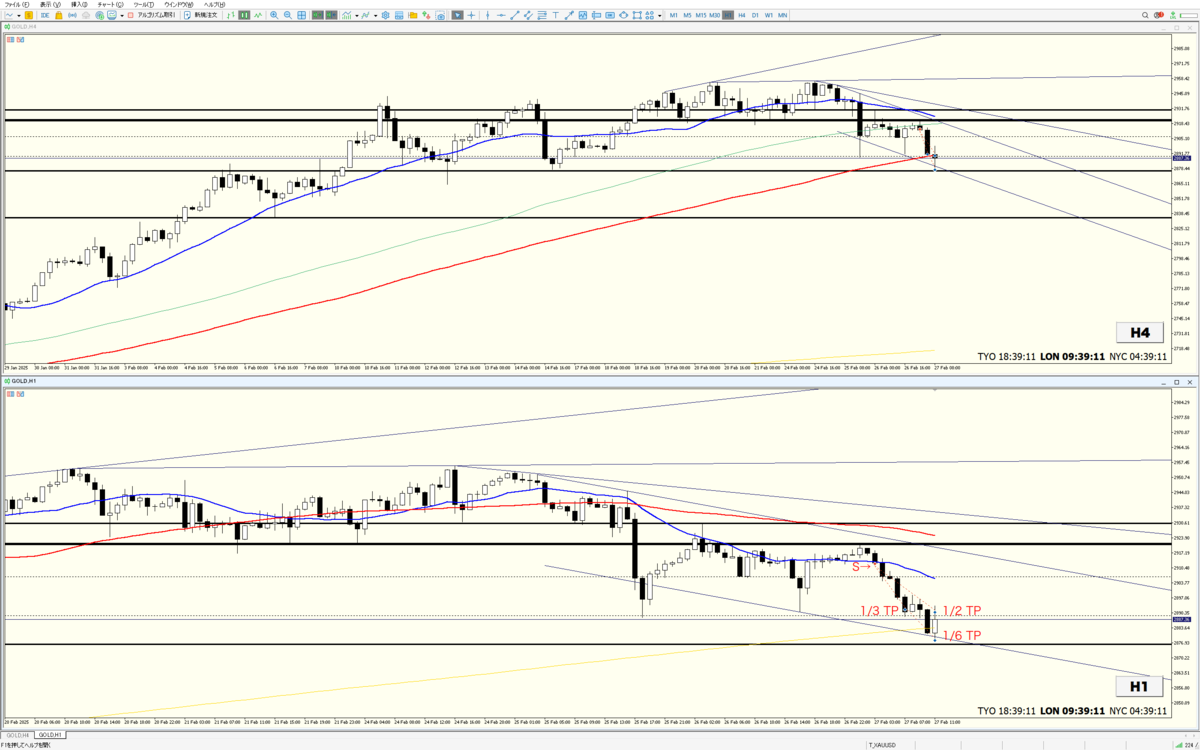Switch to bar chart display
Viewport: 1200px width, 750px height.
pyautogui.click(x=231, y=15)
